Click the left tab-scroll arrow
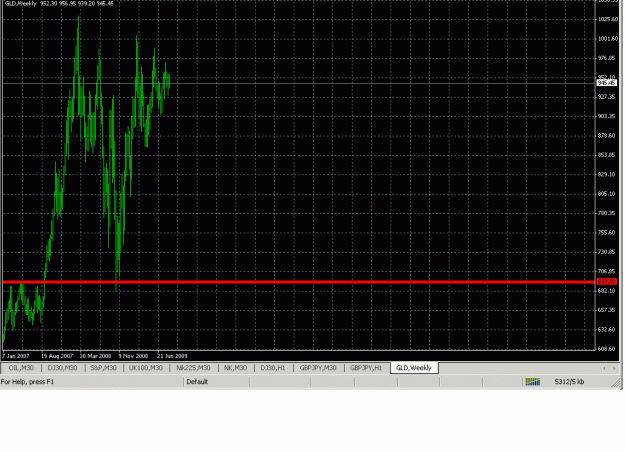The height and width of the screenshot is (452, 625). pyautogui.click(x=604, y=368)
